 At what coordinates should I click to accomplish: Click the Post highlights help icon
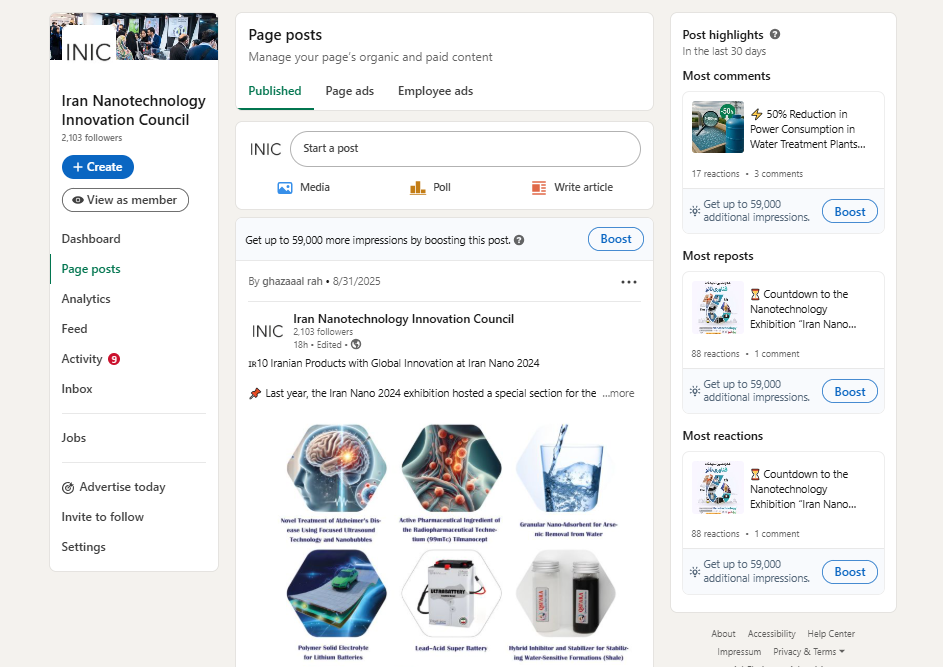pos(775,35)
